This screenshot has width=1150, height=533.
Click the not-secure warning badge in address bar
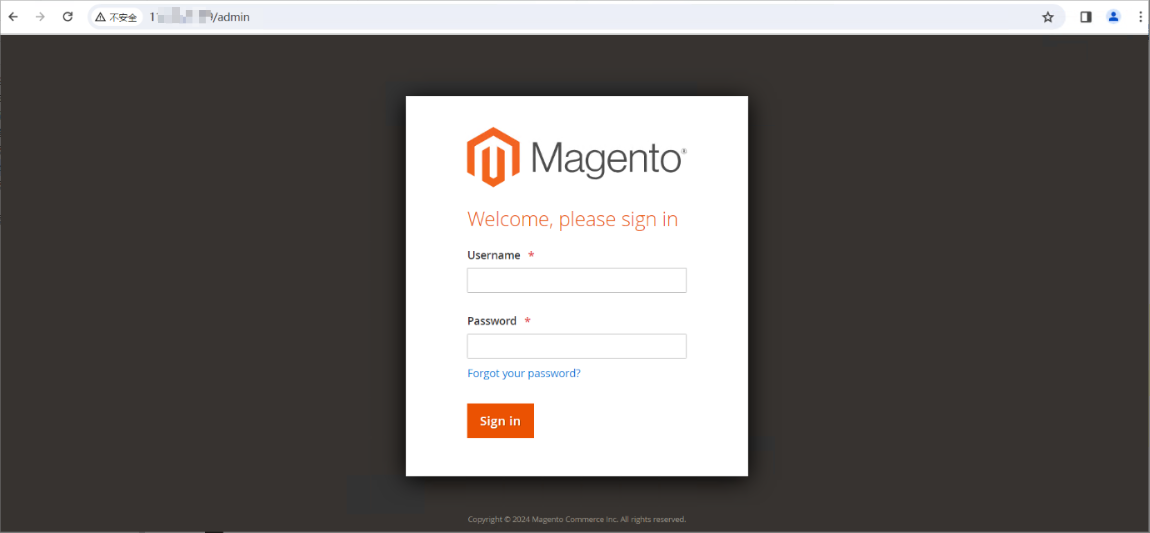[x=116, y=17]
